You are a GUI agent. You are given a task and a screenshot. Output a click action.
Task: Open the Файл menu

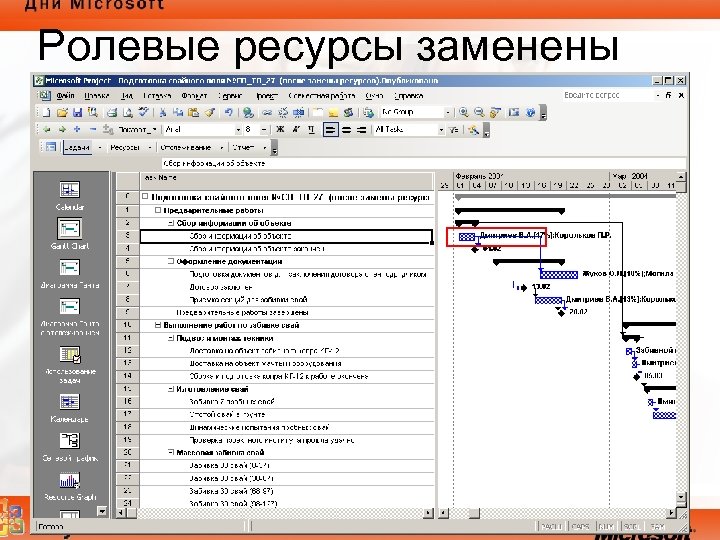[x=66, y=96]
